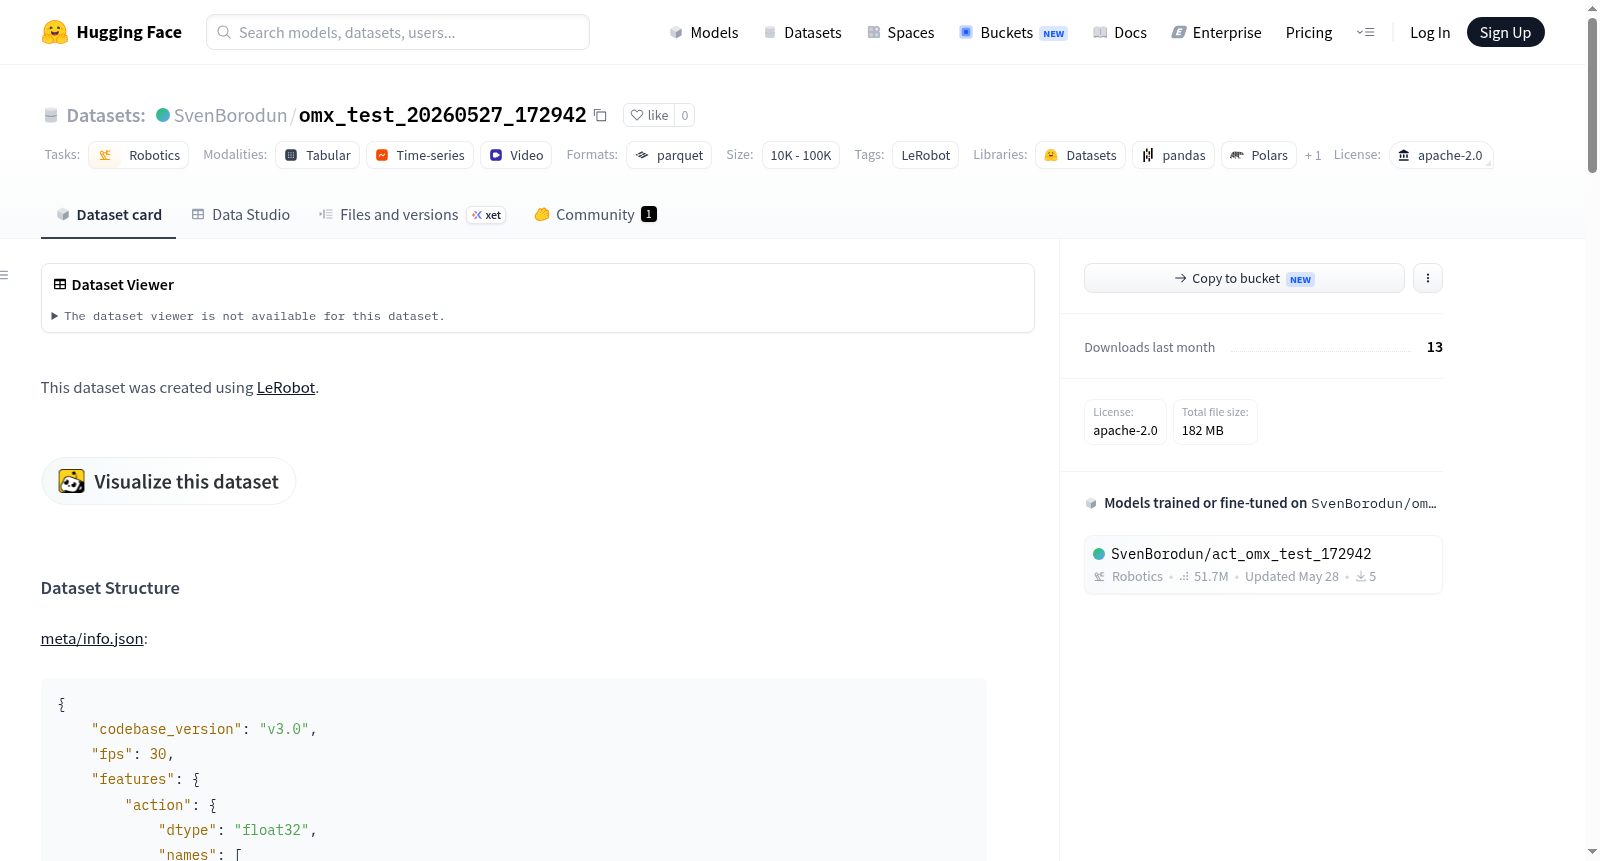Switch to Files and versions tab
This screenshot has height=861, width=1600.
(x=412, y=215)
